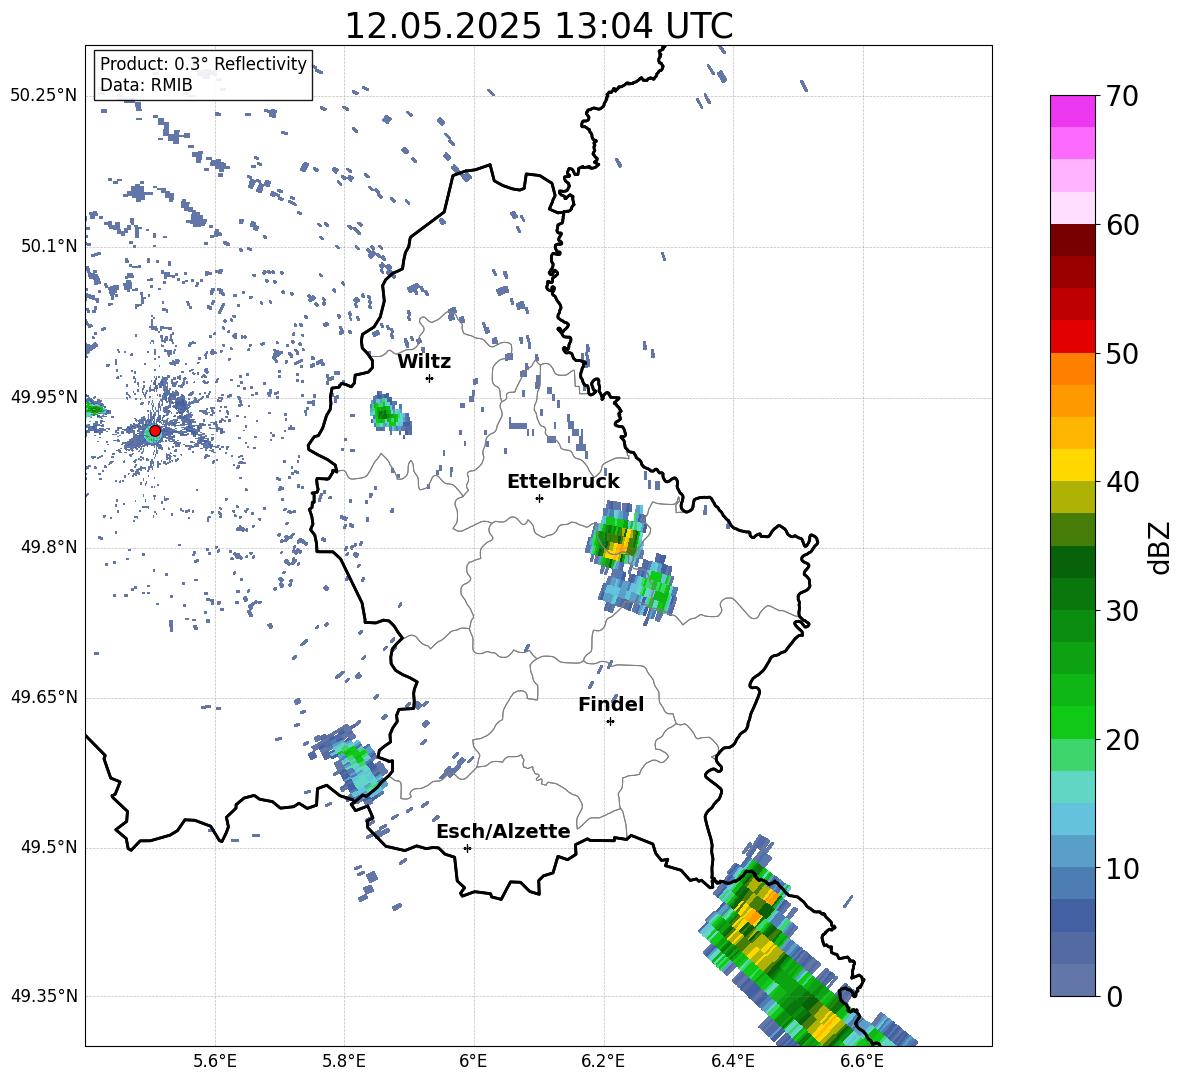The image size is (1184, 1081).
Task: Click the 5.8°E longitude label
Action: tap(344, 1061)
